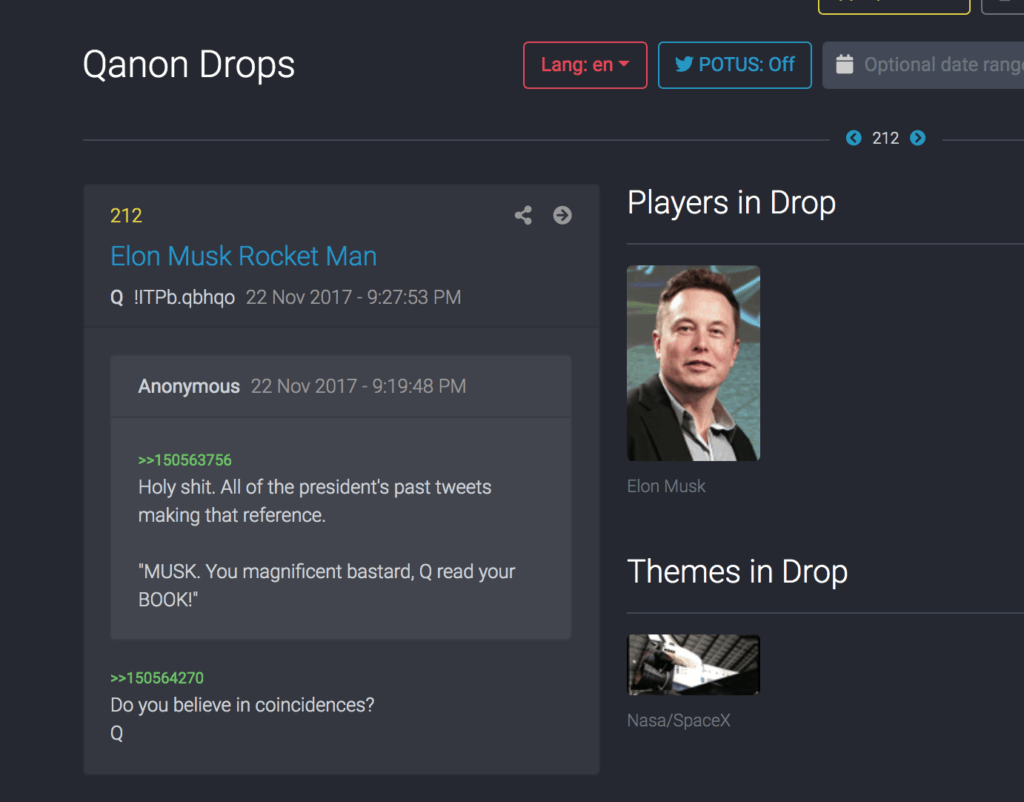
Task: Click the yellow-outlined button at top
Action: tap(894, 7)
